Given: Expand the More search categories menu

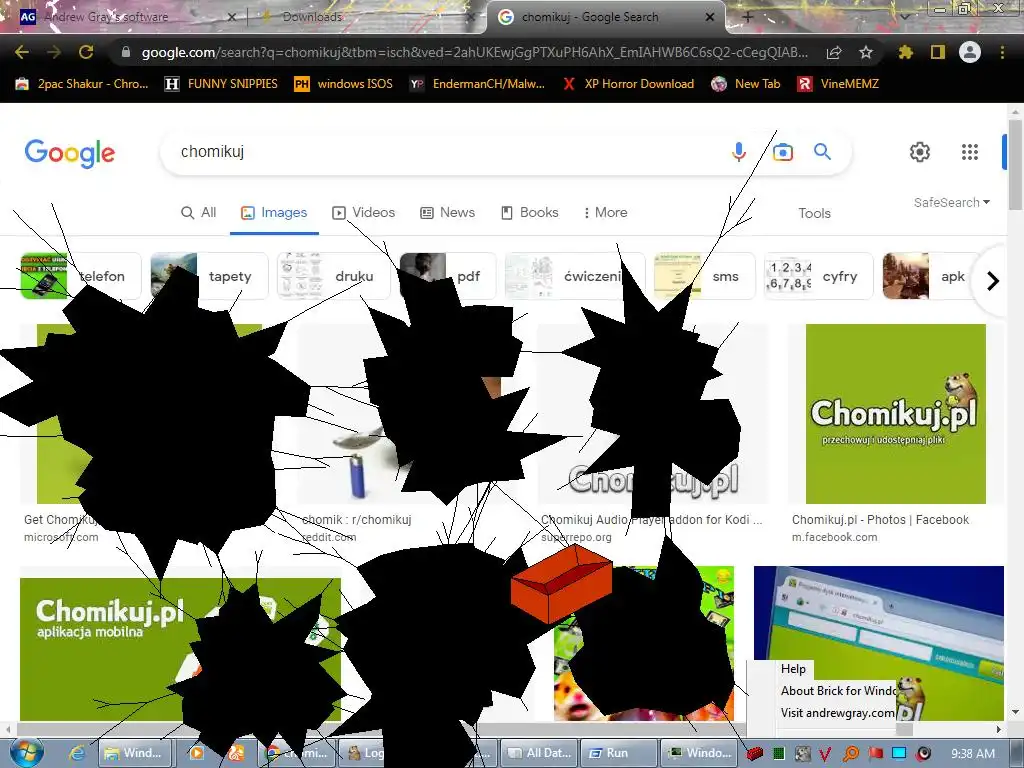Looking at the screenshot, I should pyautogui.click(x=605, y=212).
